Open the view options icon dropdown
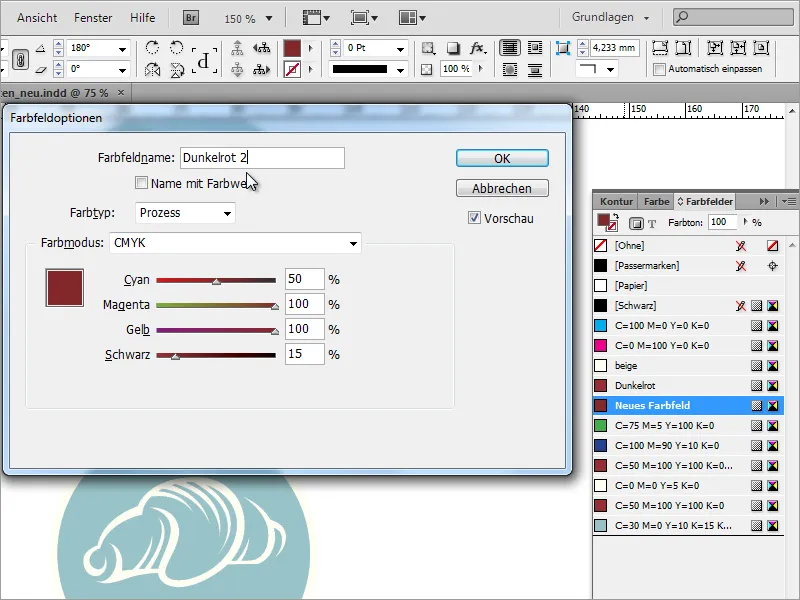This screenshot has width=800, height=600. [x=316, y=18]
